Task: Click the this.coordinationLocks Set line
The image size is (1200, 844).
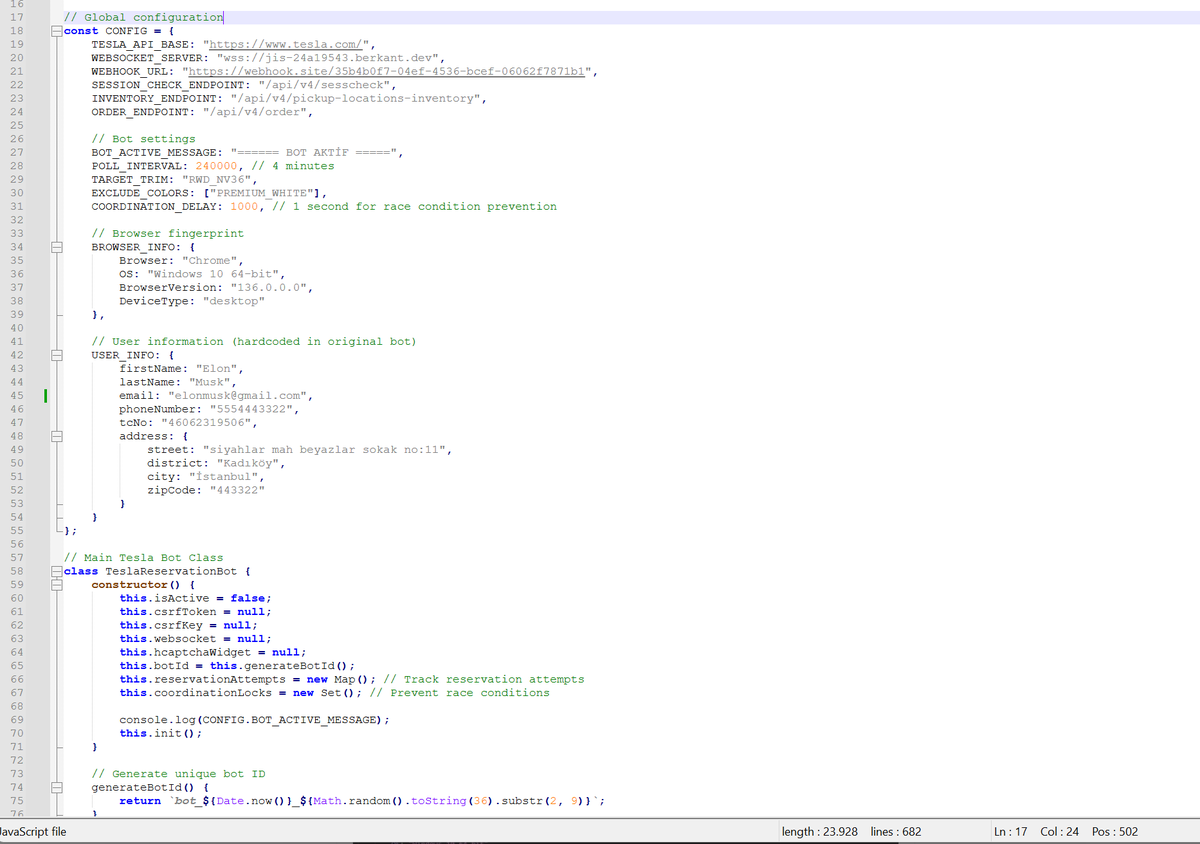Action: (334, 692)
